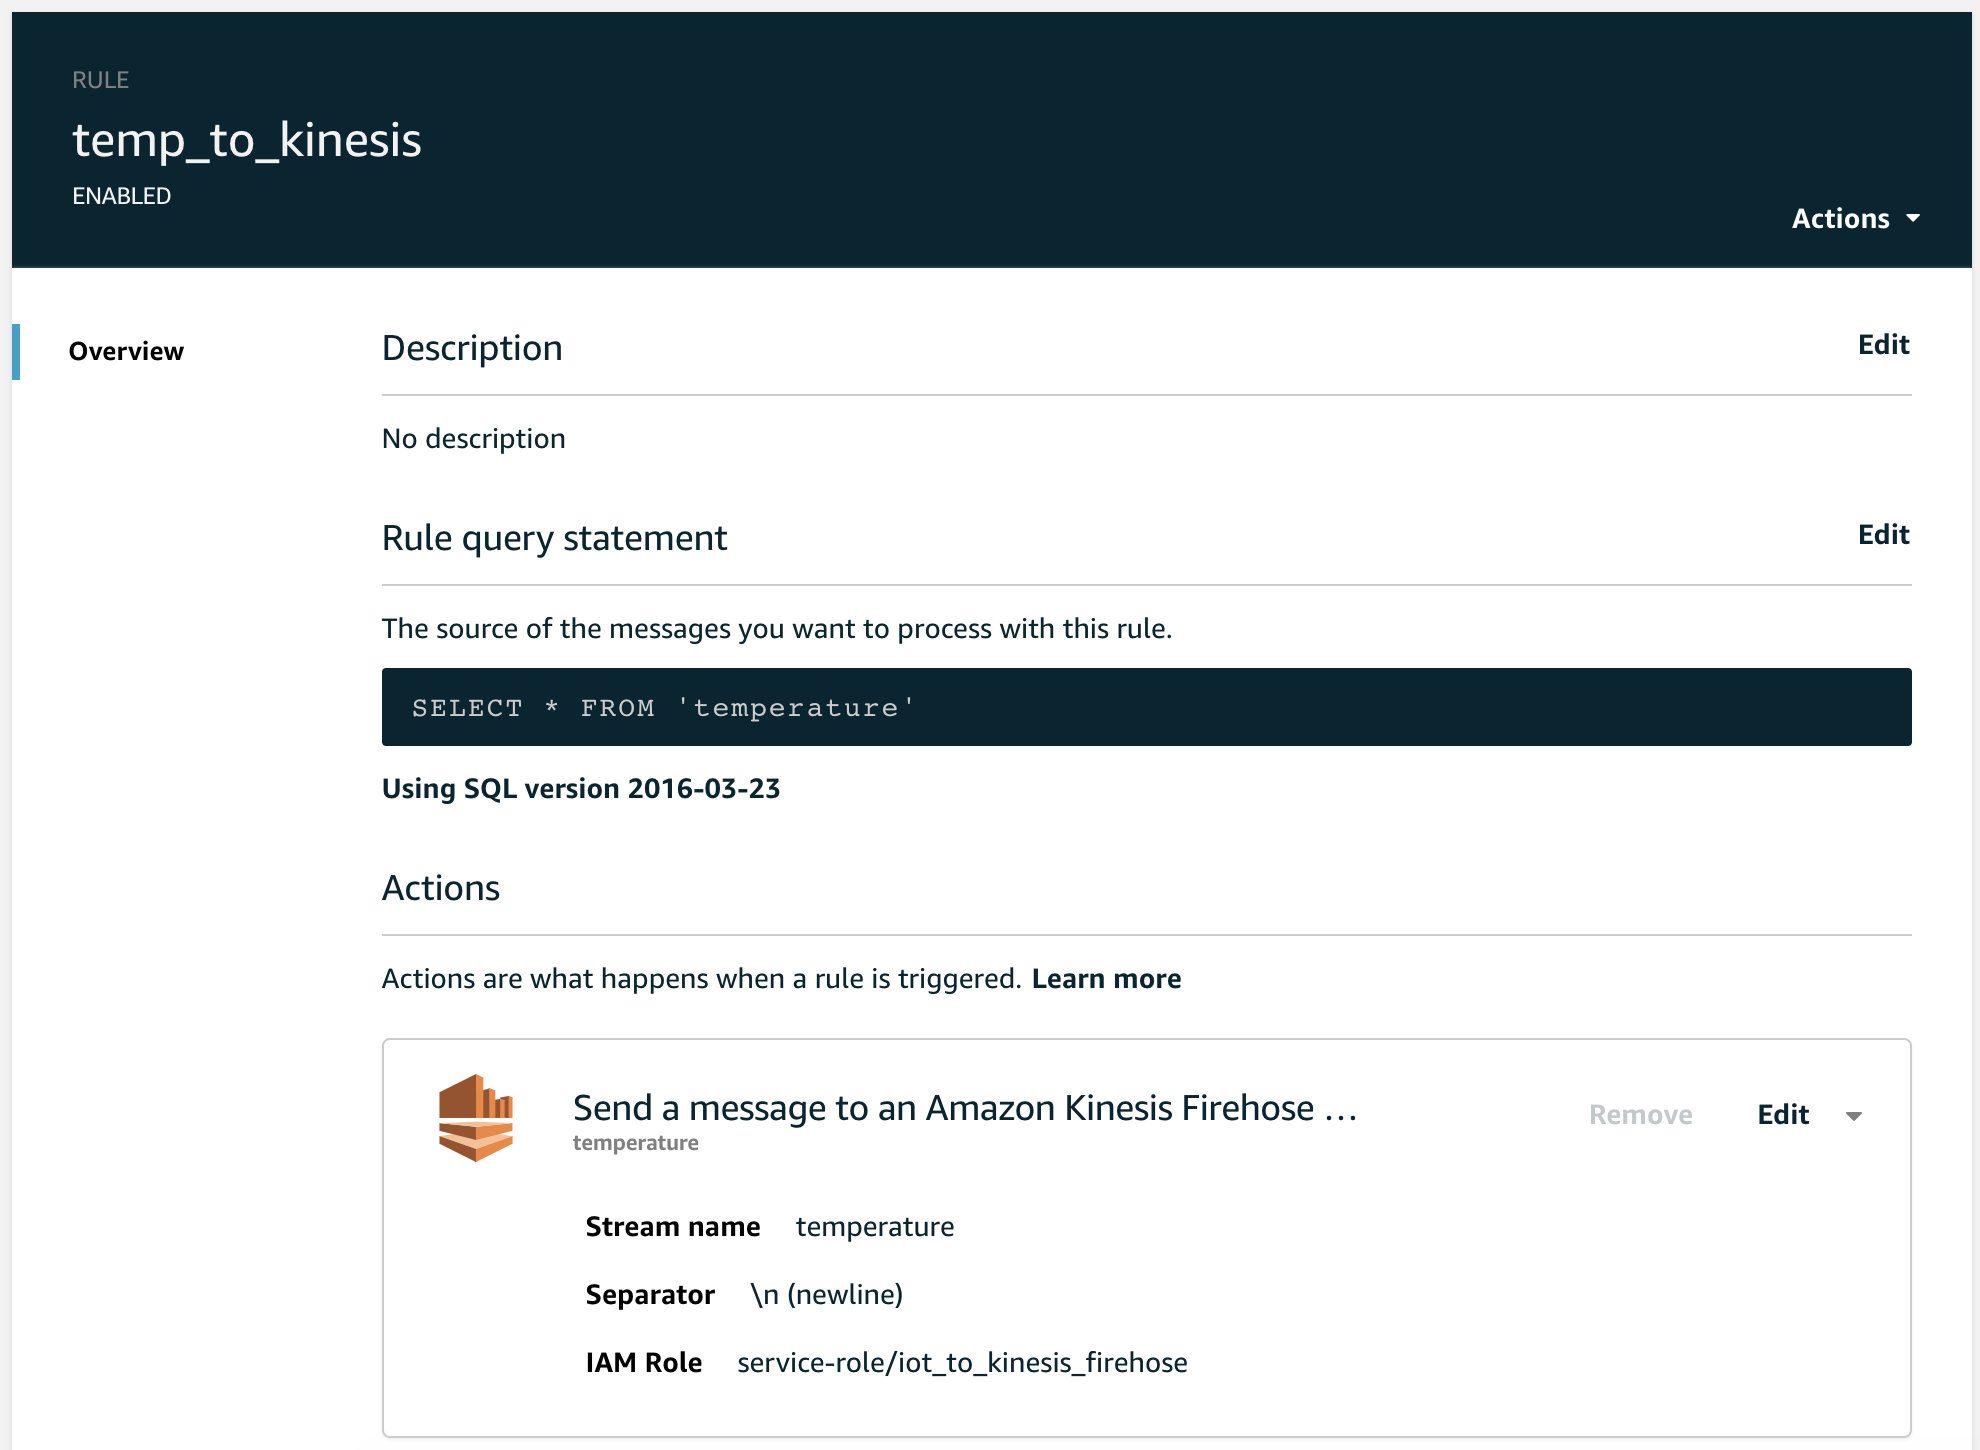The height and width of the screenshot is (1450, 1980).
Task: Select the Overview tab in the sidebar
Action: 126,351
